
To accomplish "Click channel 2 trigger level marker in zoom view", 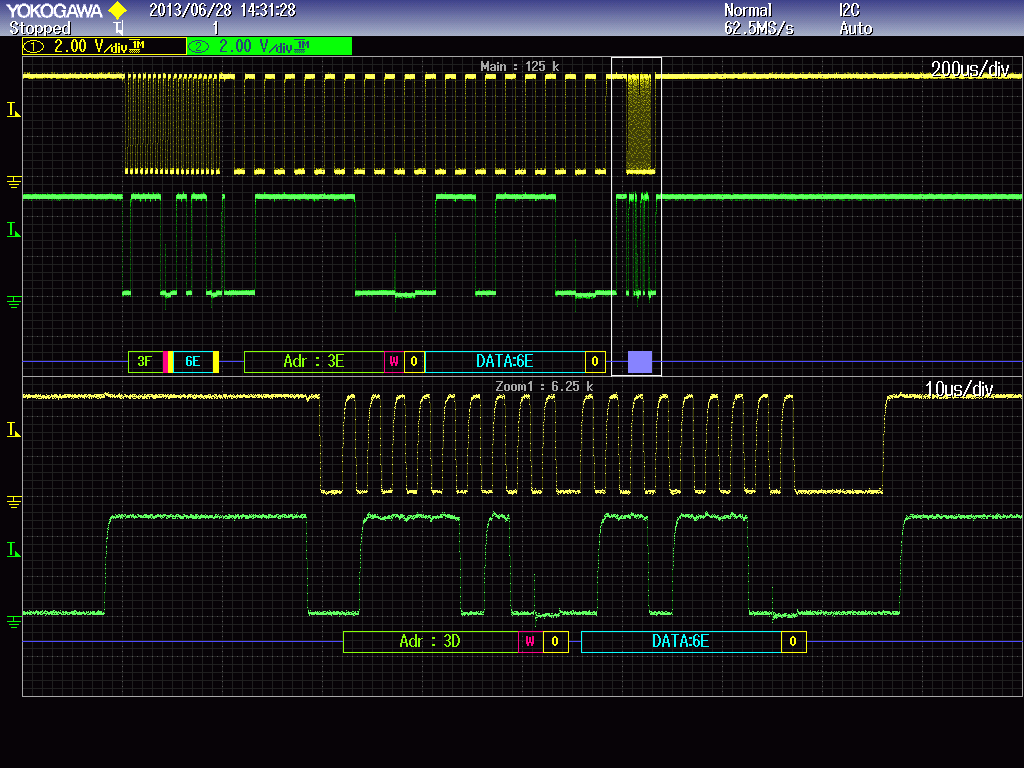I will point(14,550).
